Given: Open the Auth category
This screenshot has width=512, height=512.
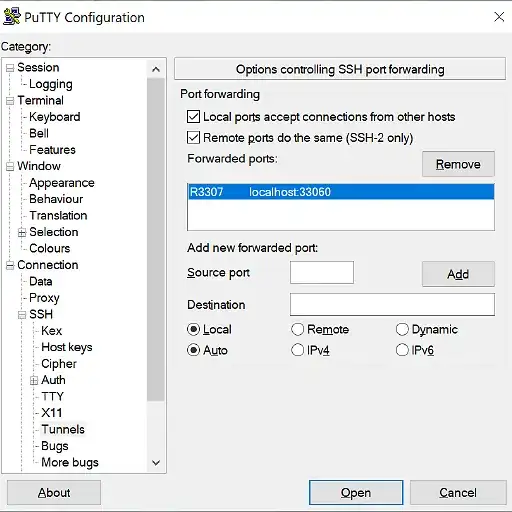Looking at the screenshot, I should tap(53, 380).
